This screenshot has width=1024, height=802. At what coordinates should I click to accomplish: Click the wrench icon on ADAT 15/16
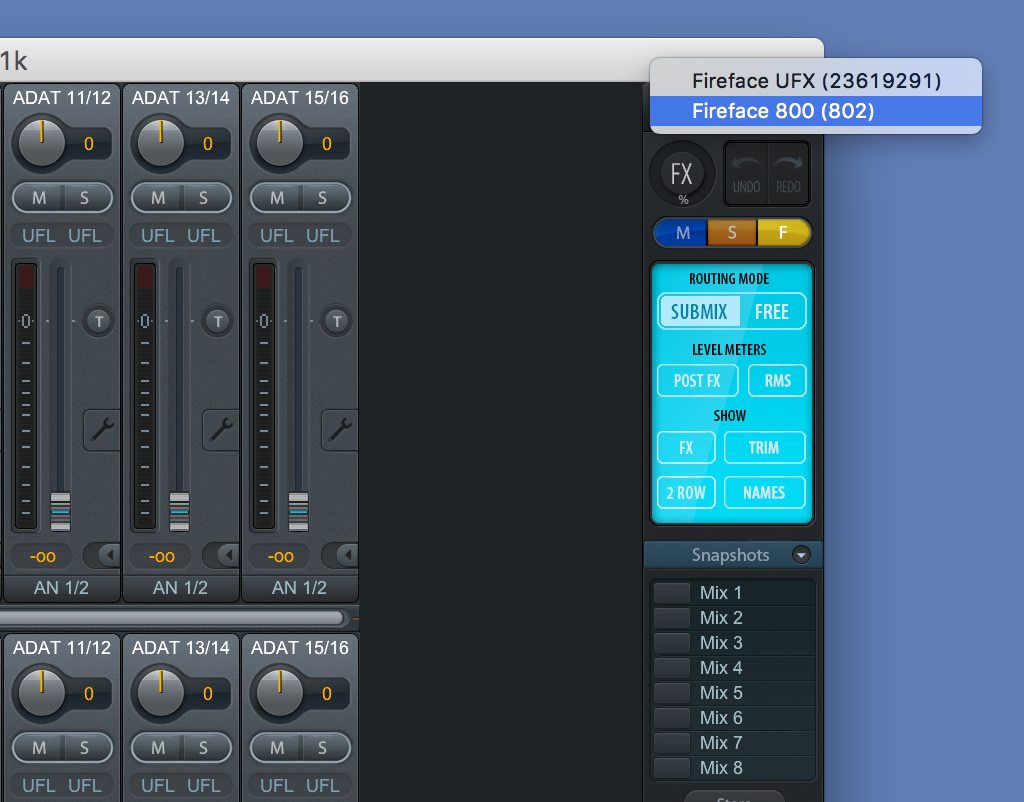pyautogui.click(x=340, y=430)
